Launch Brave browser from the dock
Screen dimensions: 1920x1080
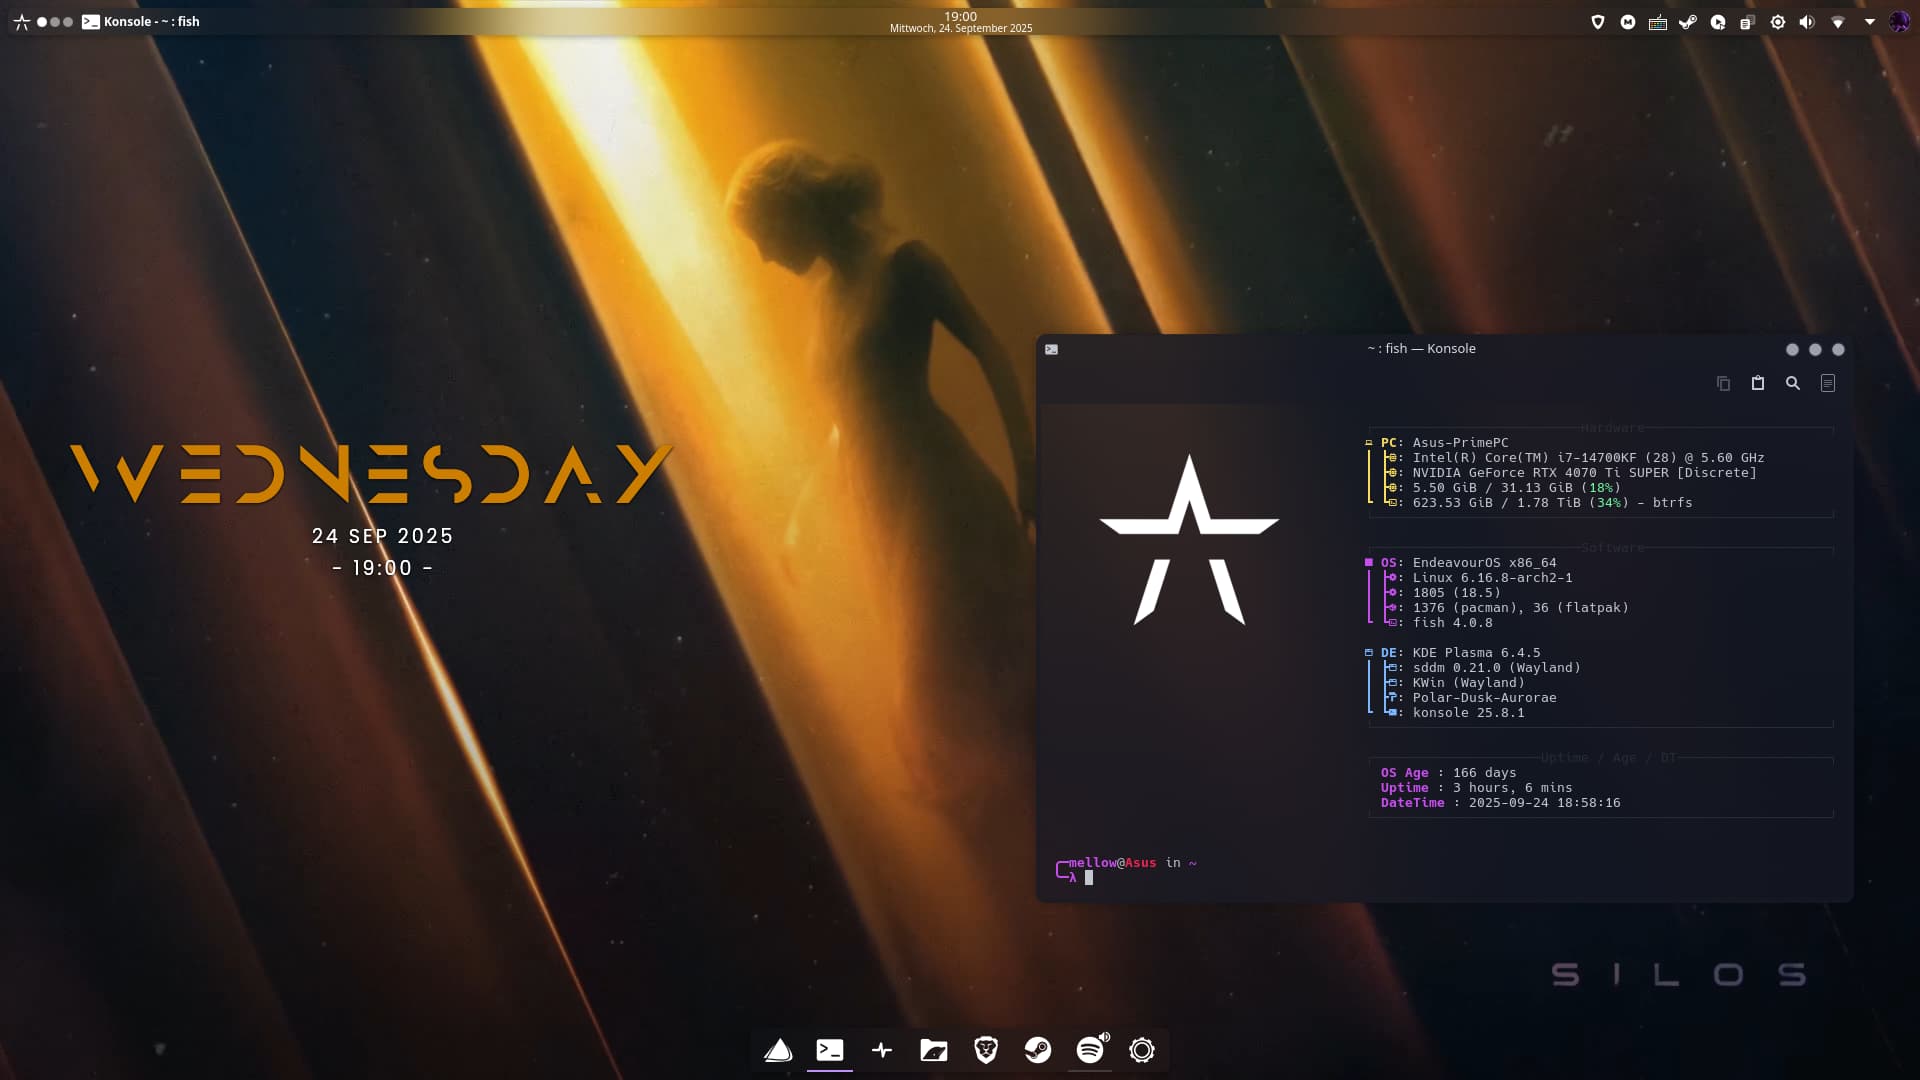click(986, 1050)
